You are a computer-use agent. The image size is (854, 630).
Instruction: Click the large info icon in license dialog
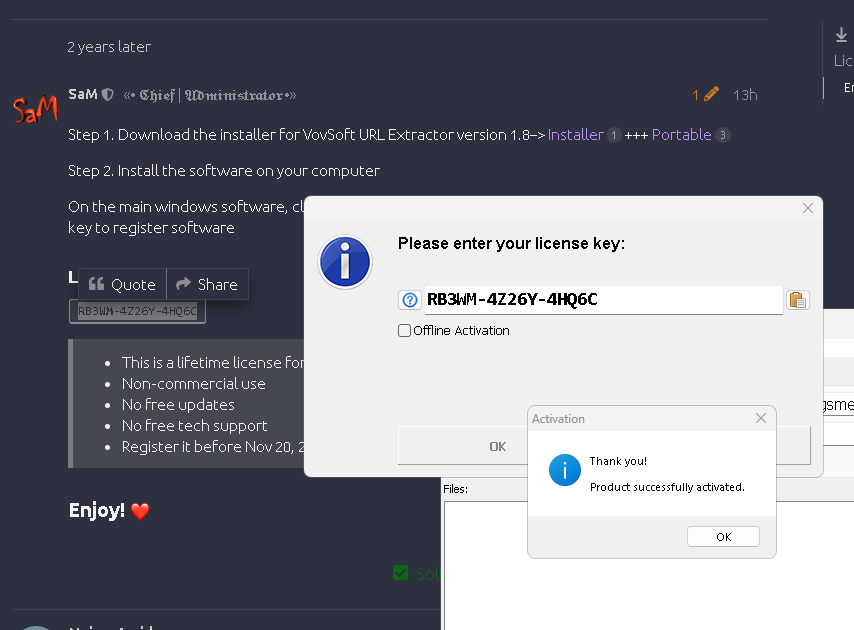pos(345,263)
